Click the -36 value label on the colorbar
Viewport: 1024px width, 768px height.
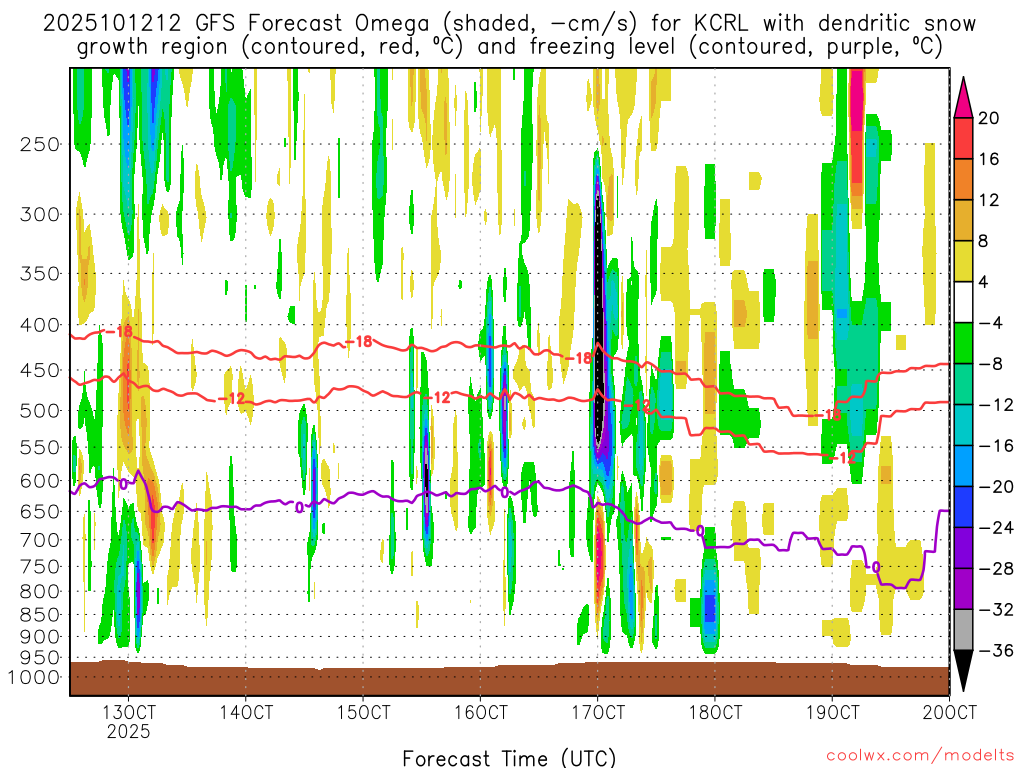tap(996, 650)
